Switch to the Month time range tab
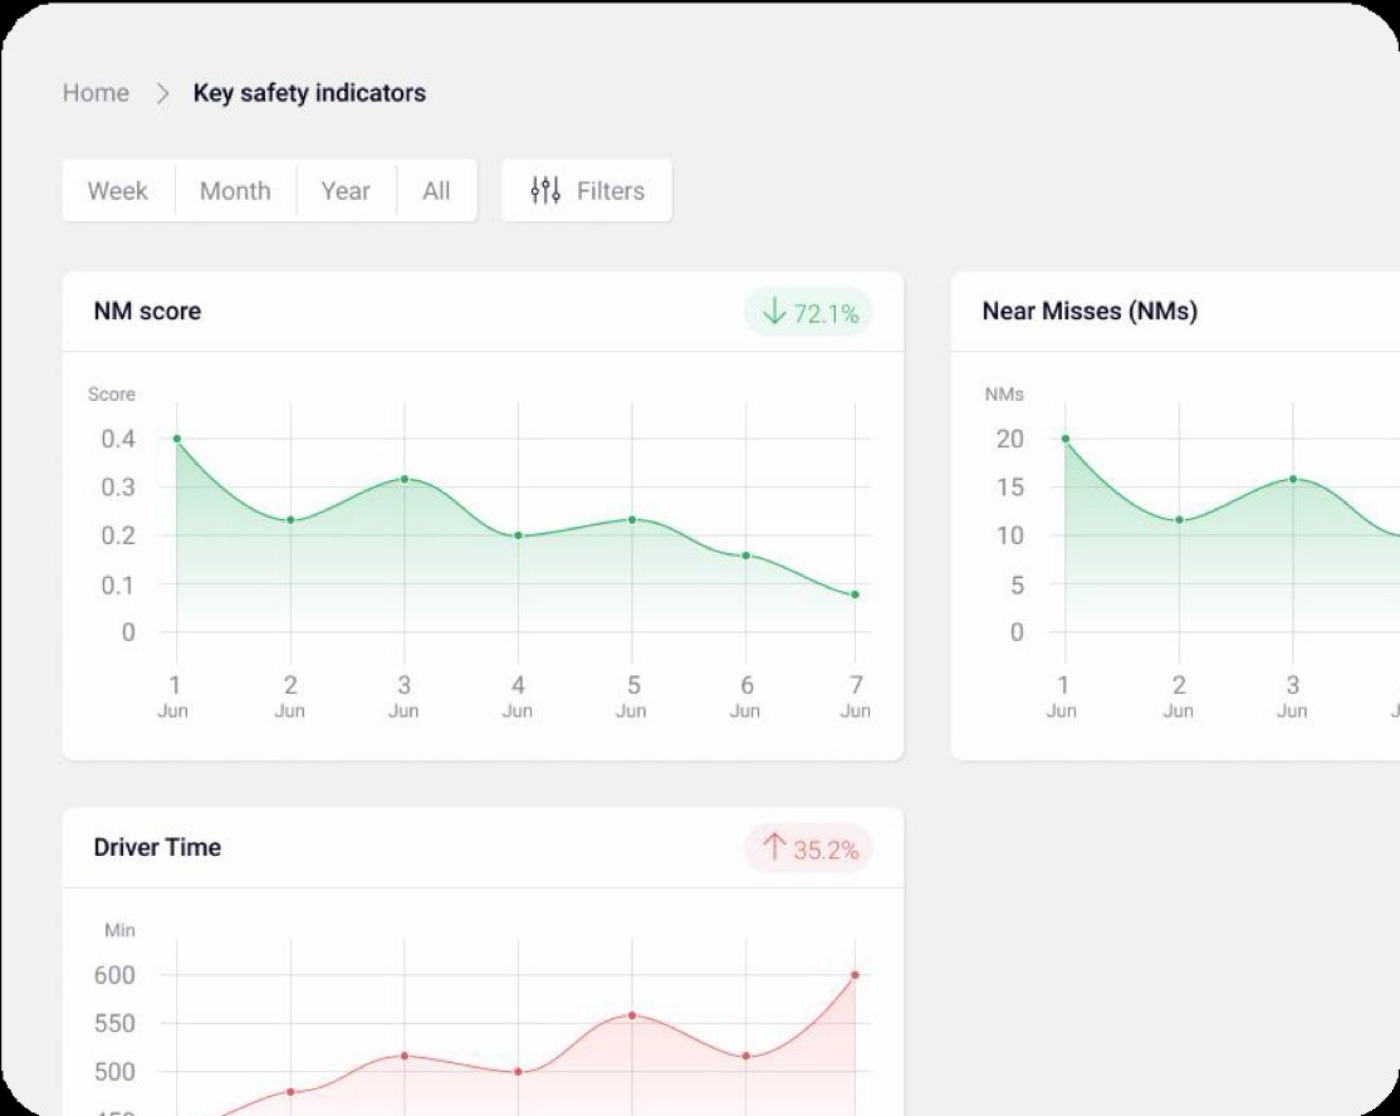The image size is (1400, 1116). 235,190
